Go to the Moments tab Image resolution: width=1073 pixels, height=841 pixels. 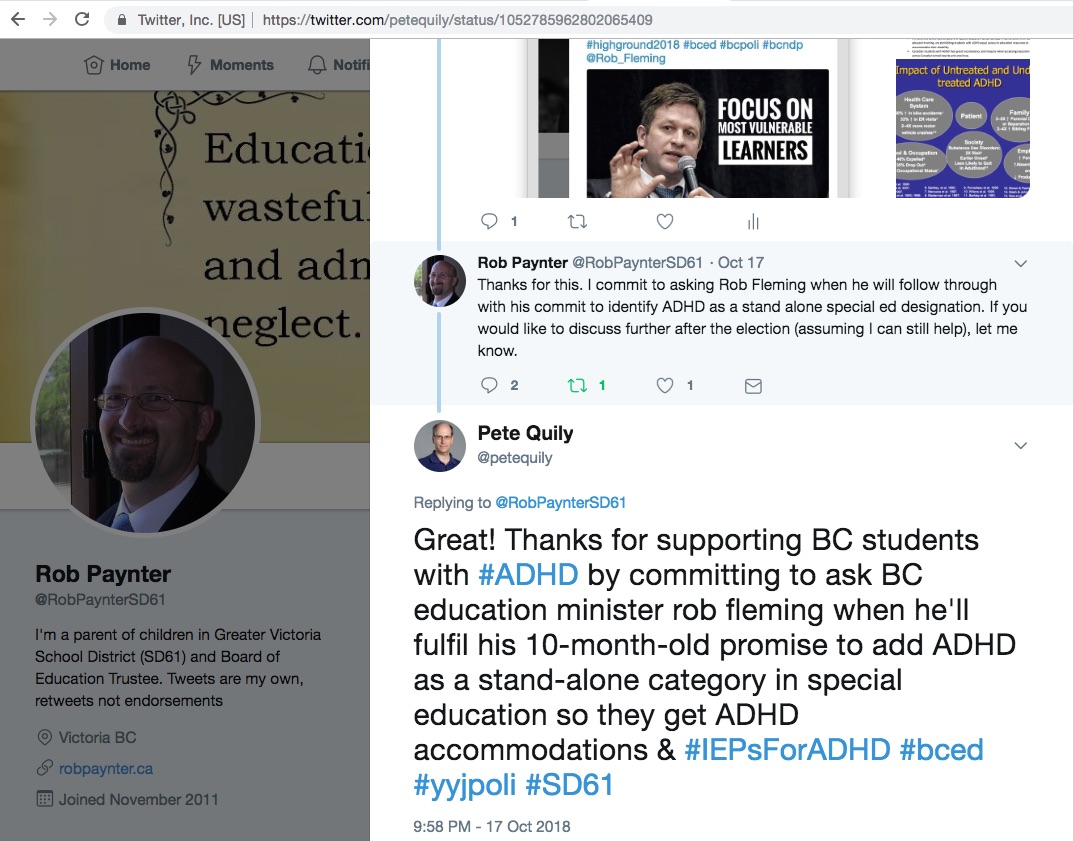tap(230, 65)
